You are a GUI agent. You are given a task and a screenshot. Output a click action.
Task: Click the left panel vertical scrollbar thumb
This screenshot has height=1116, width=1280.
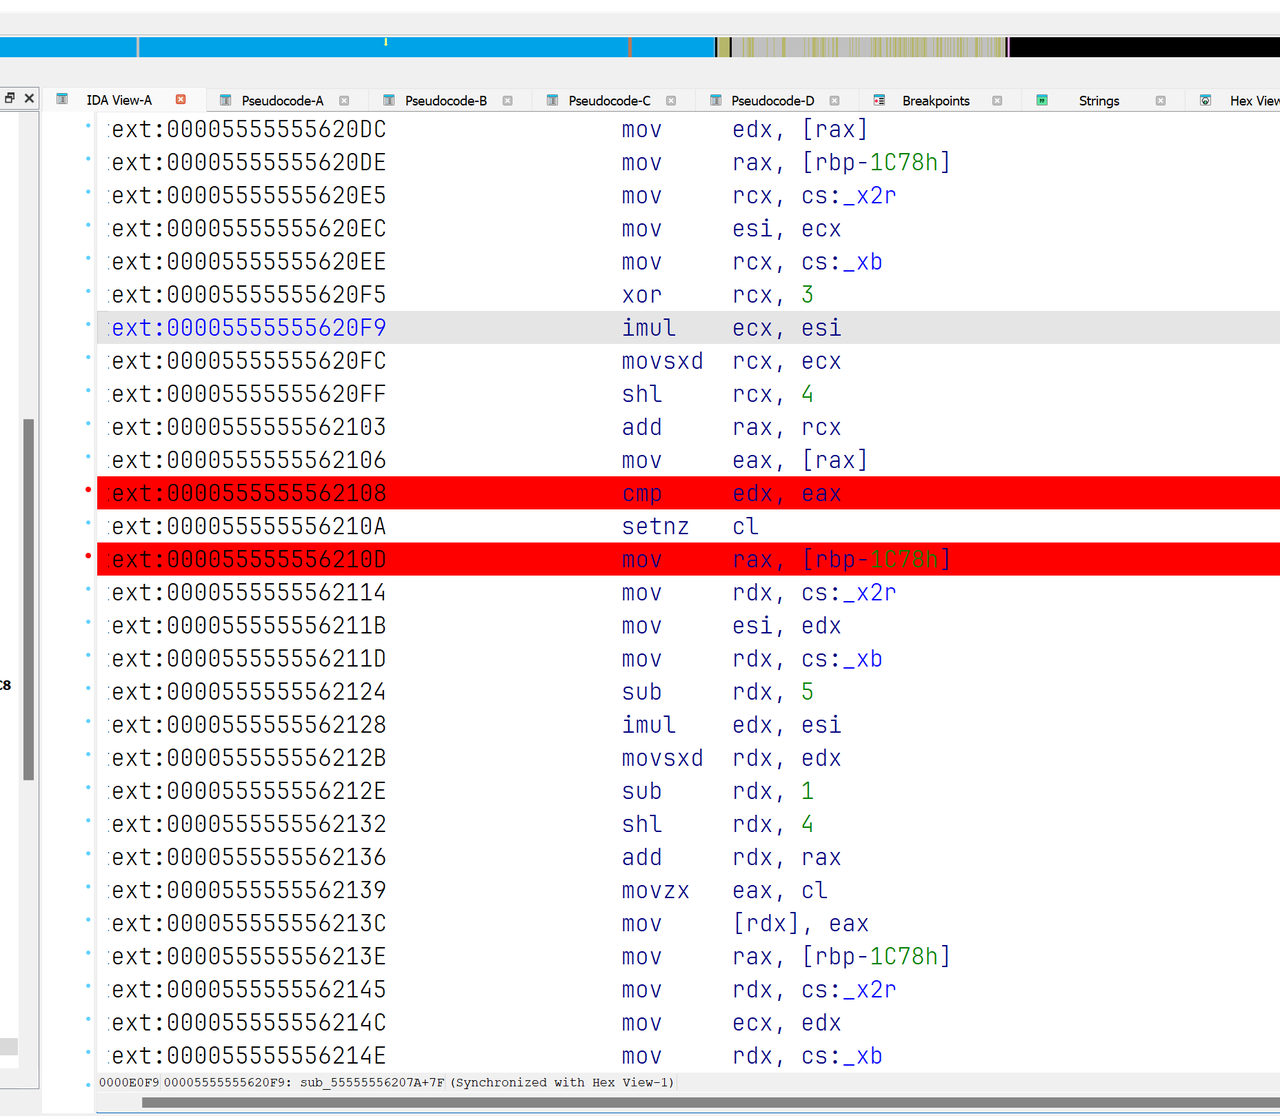click(x=29, y=599)
